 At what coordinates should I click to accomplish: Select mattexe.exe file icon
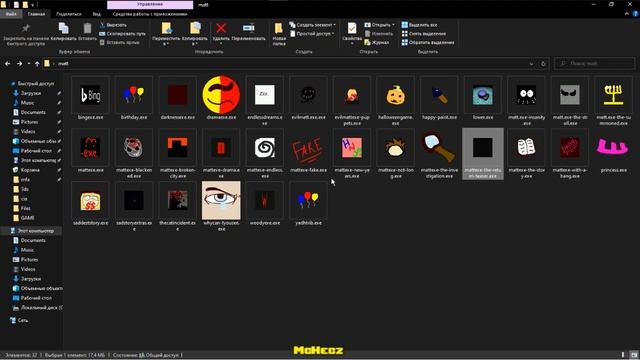pos(90,151)
